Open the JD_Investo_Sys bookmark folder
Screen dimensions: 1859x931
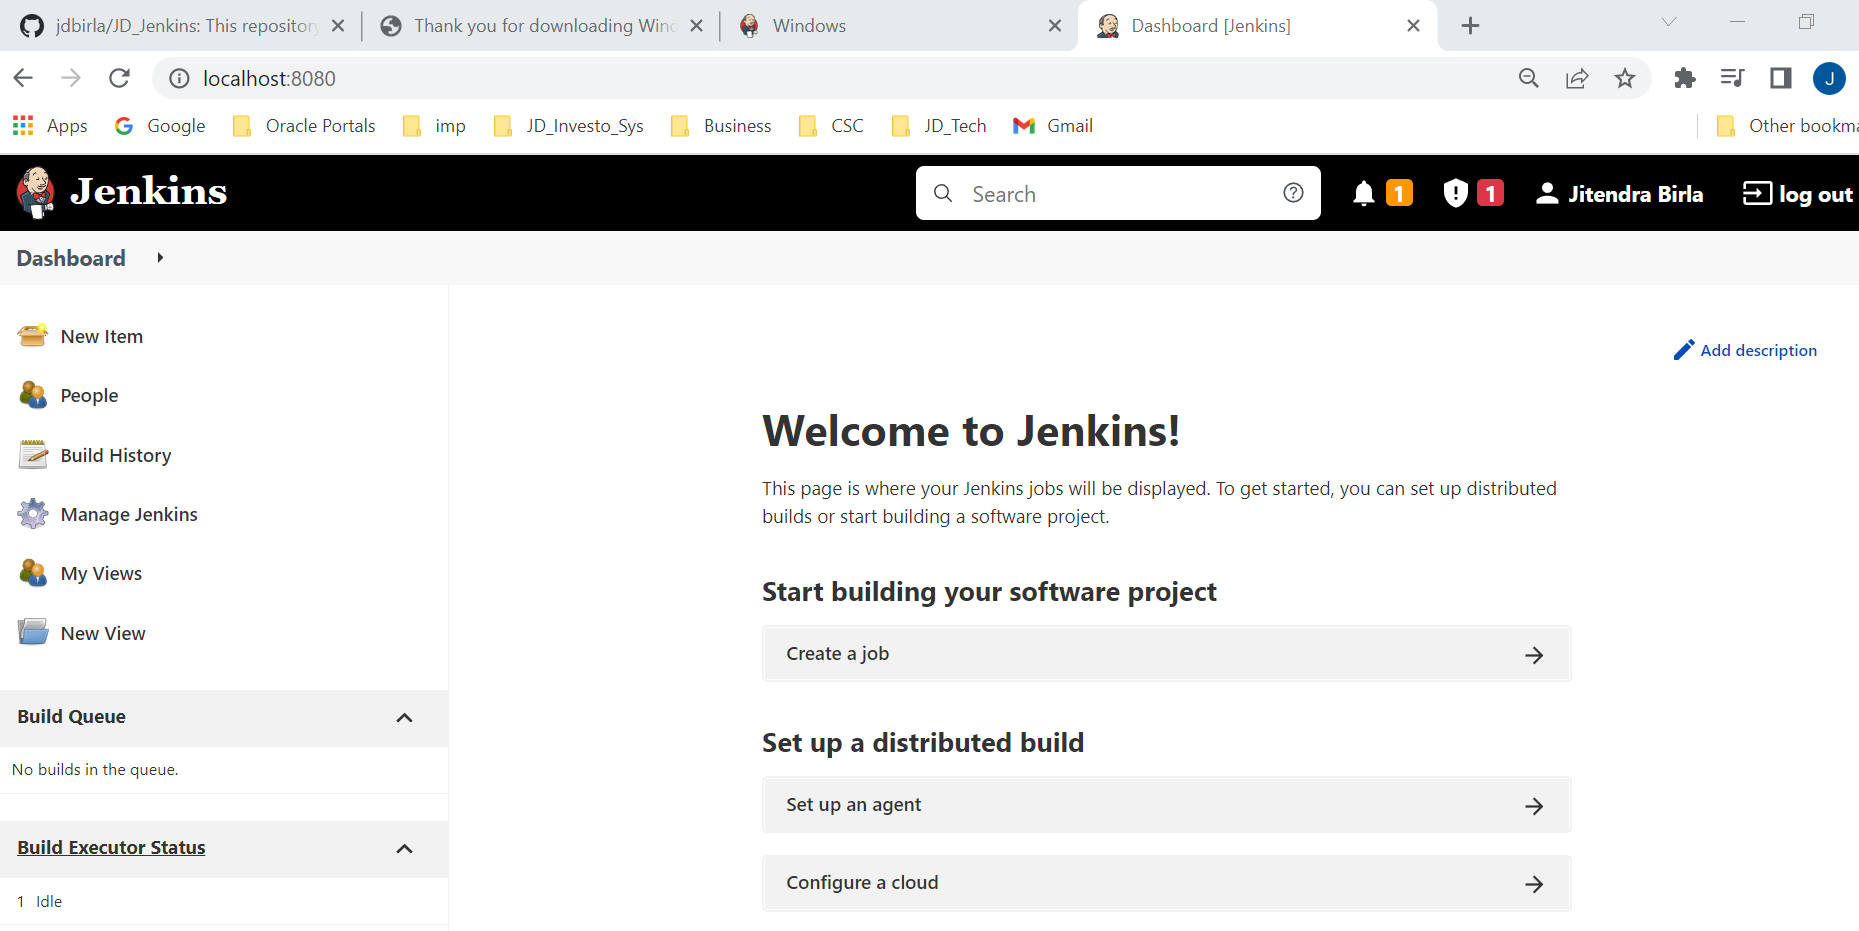(x=568, y=126)
